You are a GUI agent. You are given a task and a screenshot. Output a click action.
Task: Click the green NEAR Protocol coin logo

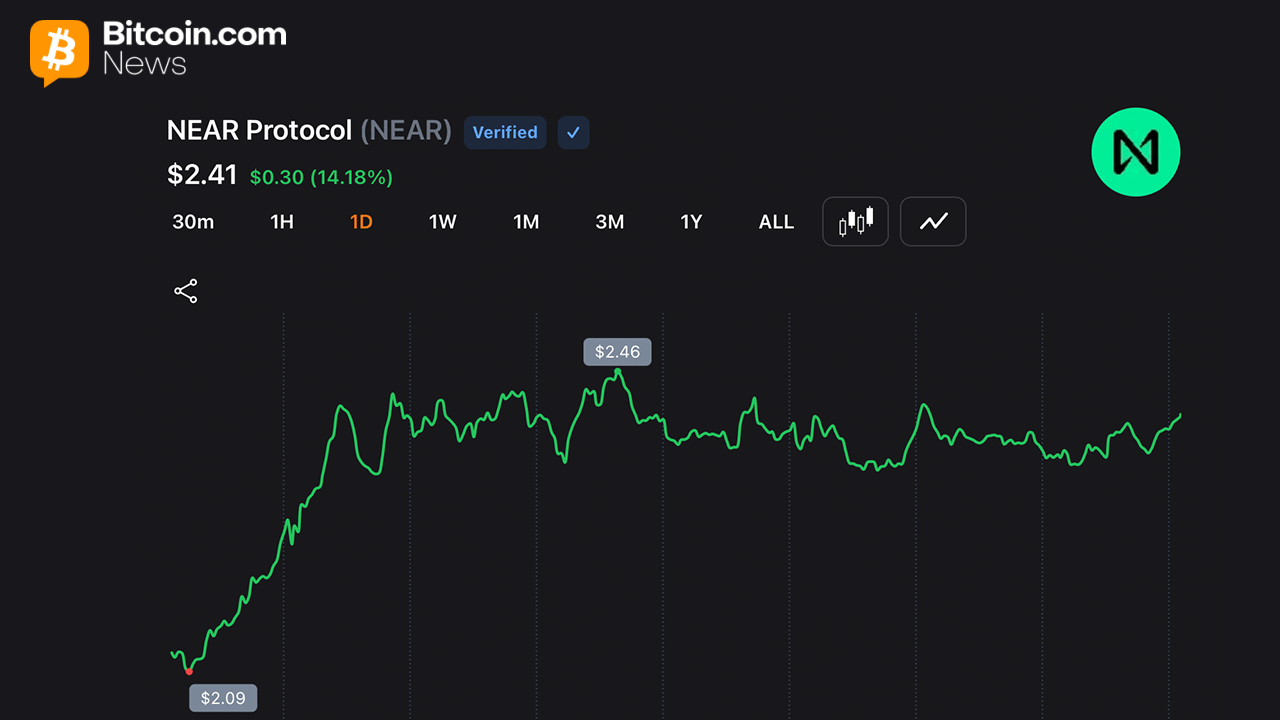1136,152
